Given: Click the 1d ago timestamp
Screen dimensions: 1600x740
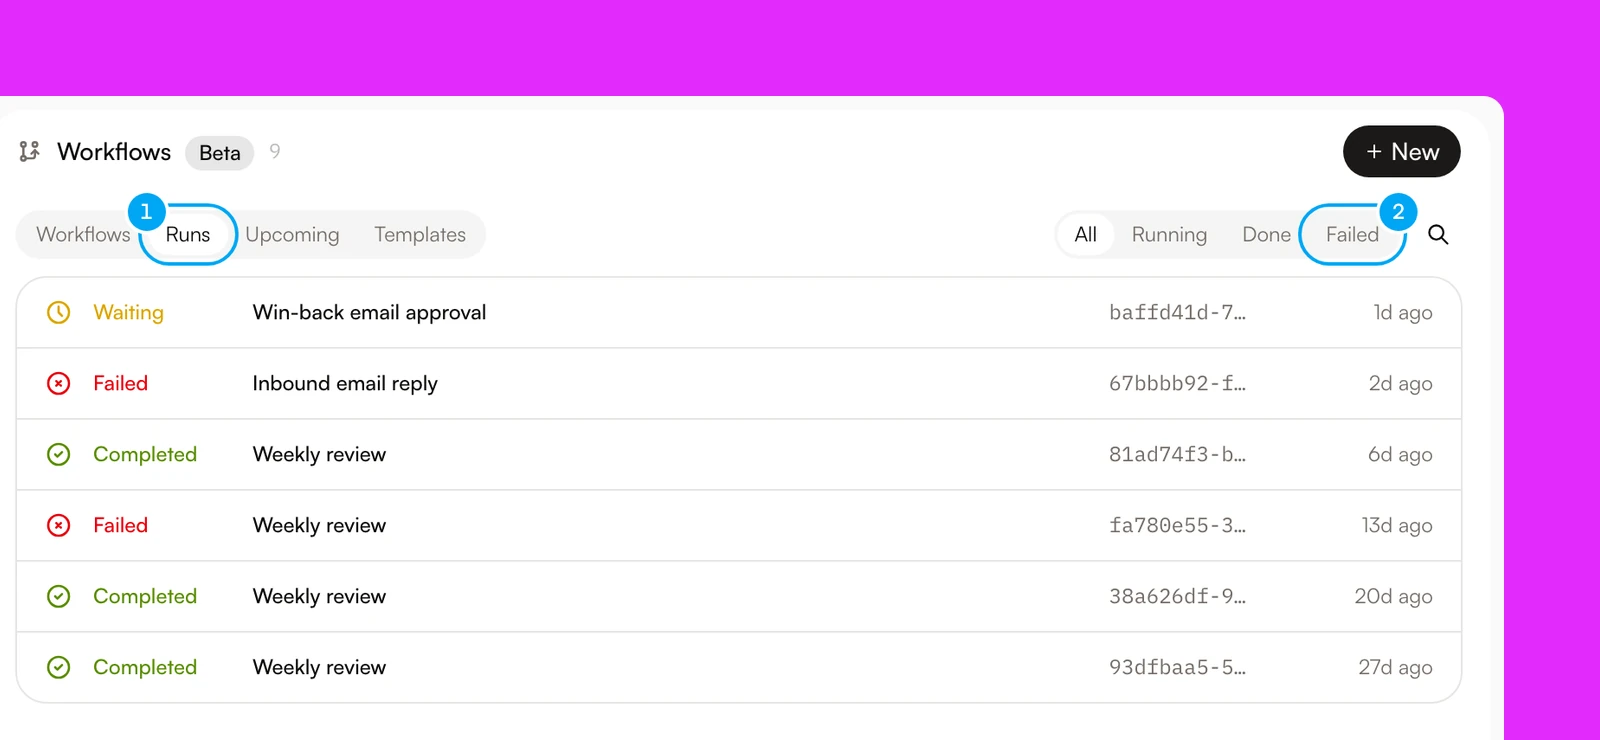Looking at the screenshot, I should [x=1403, y=312].
